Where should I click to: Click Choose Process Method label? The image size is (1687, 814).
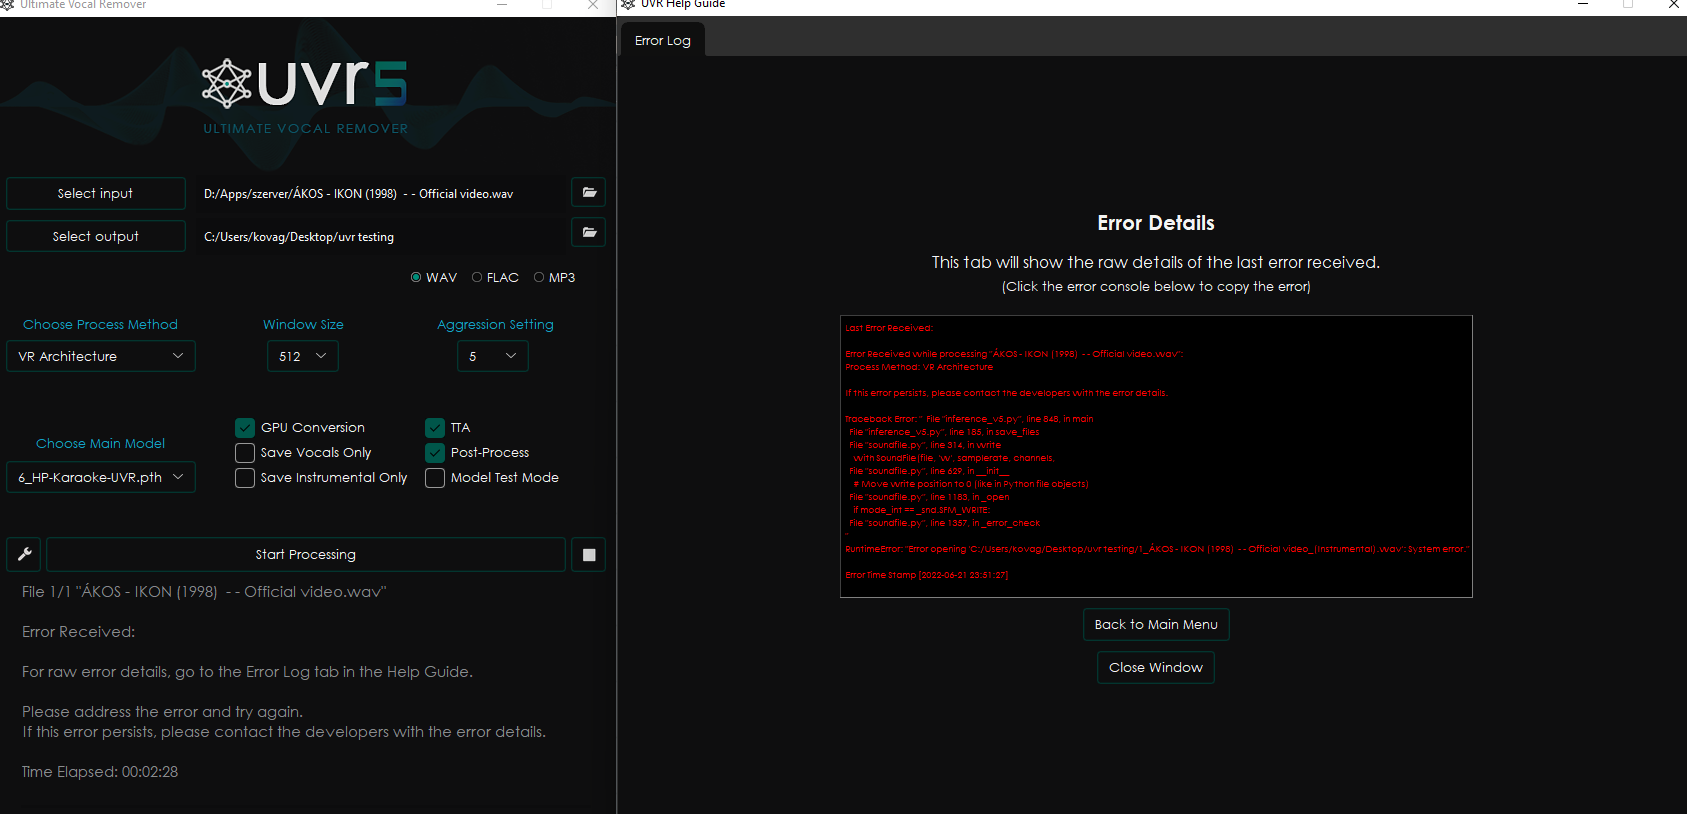coord(101,325)
